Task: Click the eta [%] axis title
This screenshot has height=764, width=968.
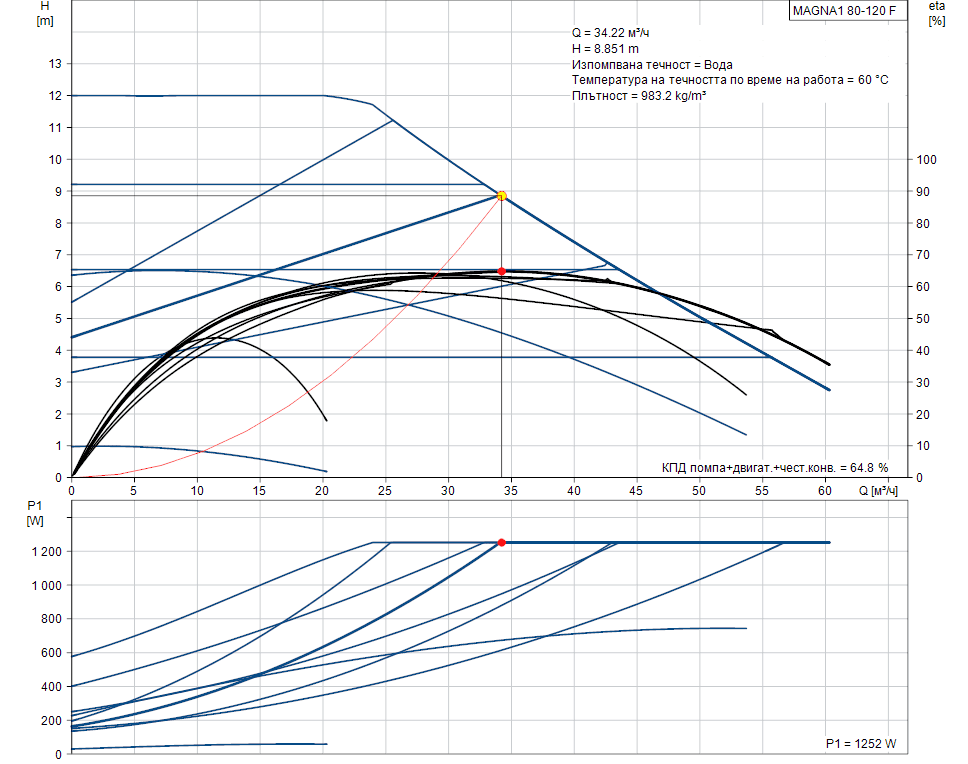Action: [x=936, y=13]
